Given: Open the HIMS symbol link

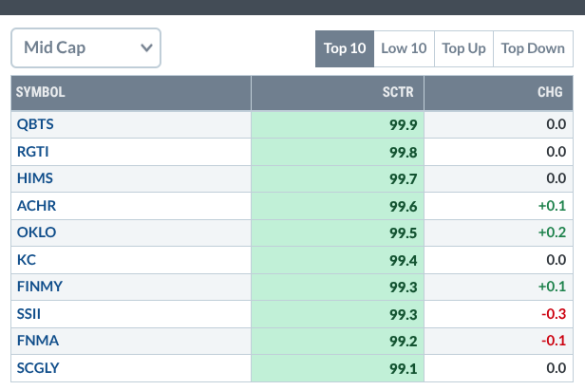Looking at the screenshot, I should click(x=35, y=178).
